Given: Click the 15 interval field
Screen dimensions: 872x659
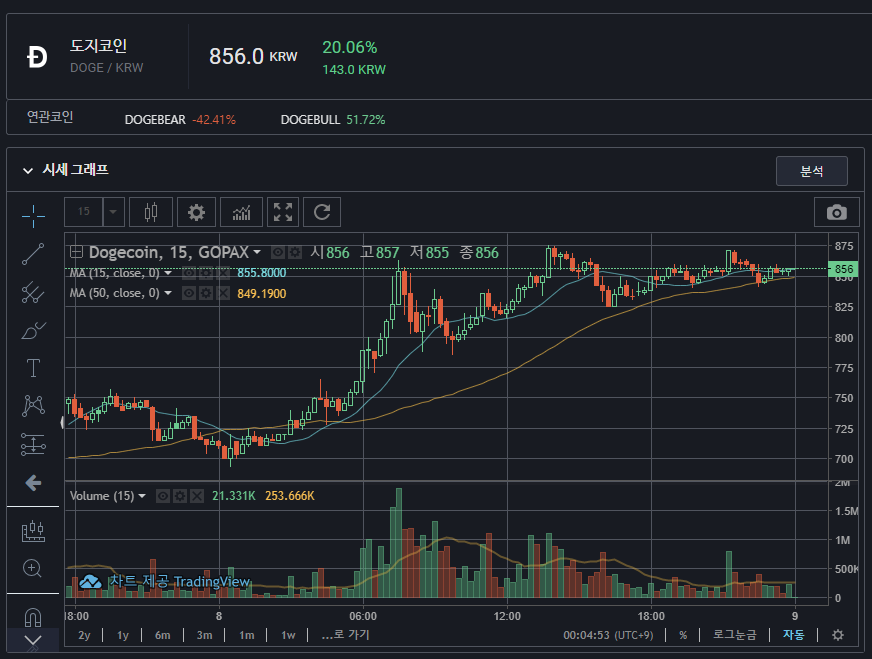Looking at the screenshot, I should click(x=83, y=212).
